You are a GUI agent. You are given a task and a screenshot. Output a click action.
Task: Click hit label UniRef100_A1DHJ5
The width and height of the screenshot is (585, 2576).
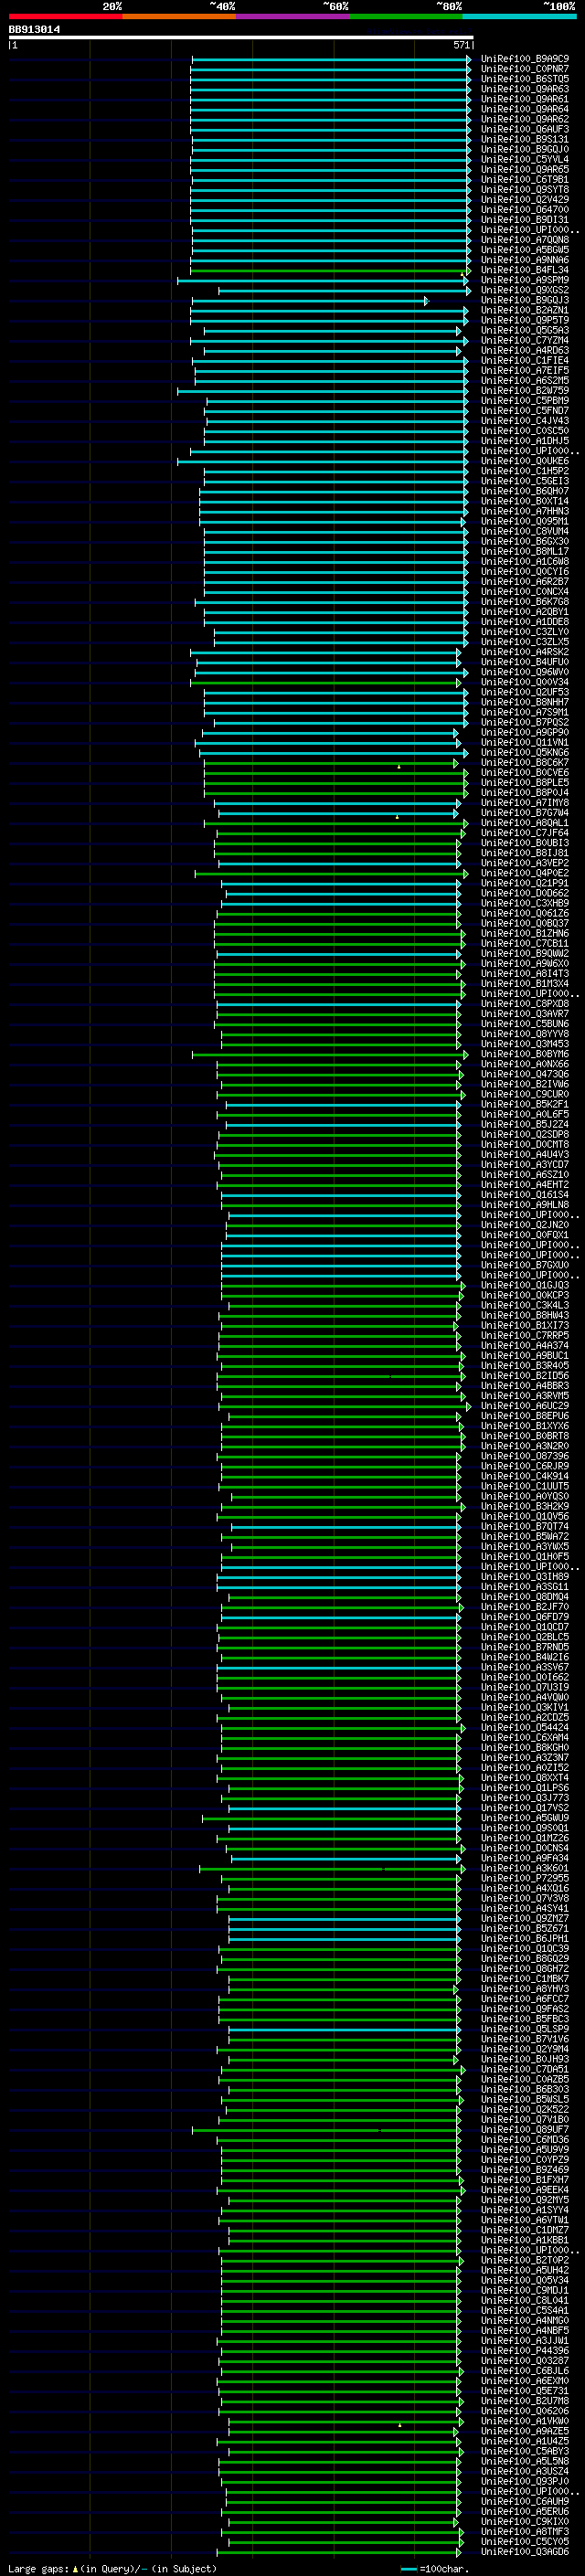[x=524, y=440]
